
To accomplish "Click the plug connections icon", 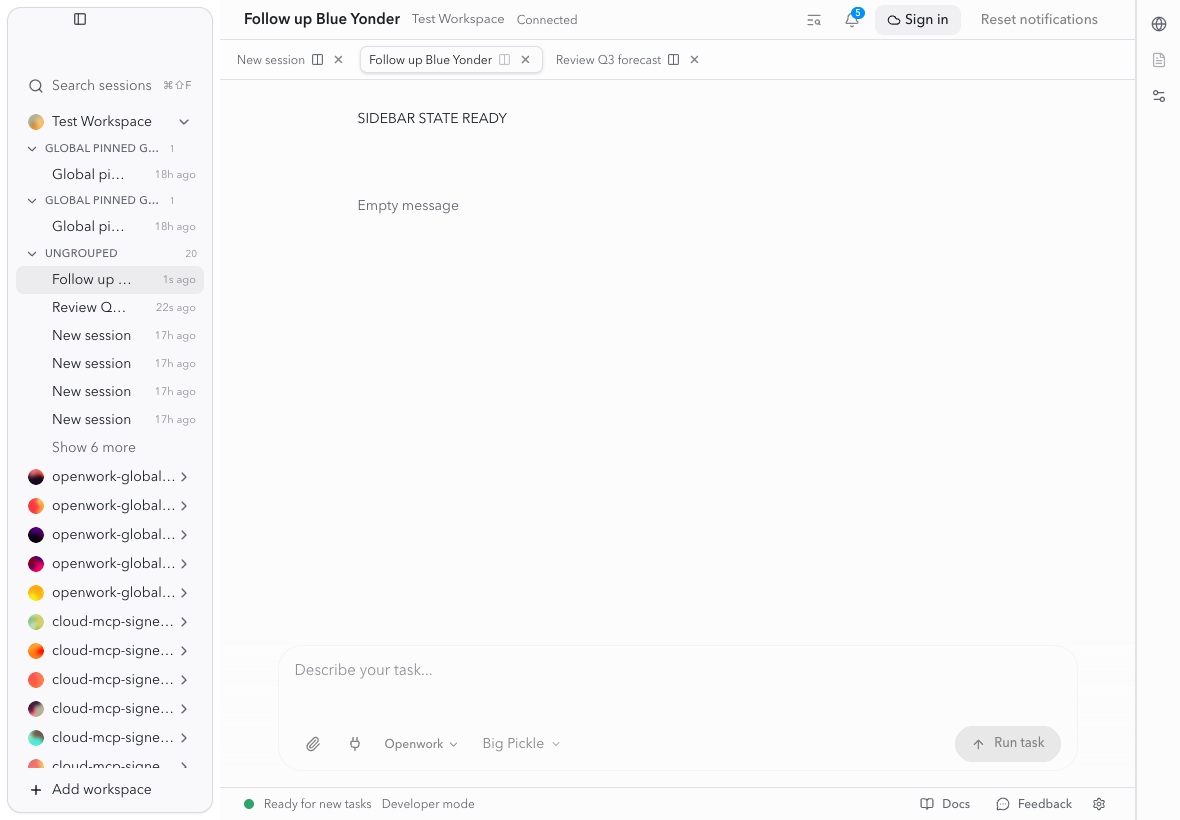I will point(354,744).
